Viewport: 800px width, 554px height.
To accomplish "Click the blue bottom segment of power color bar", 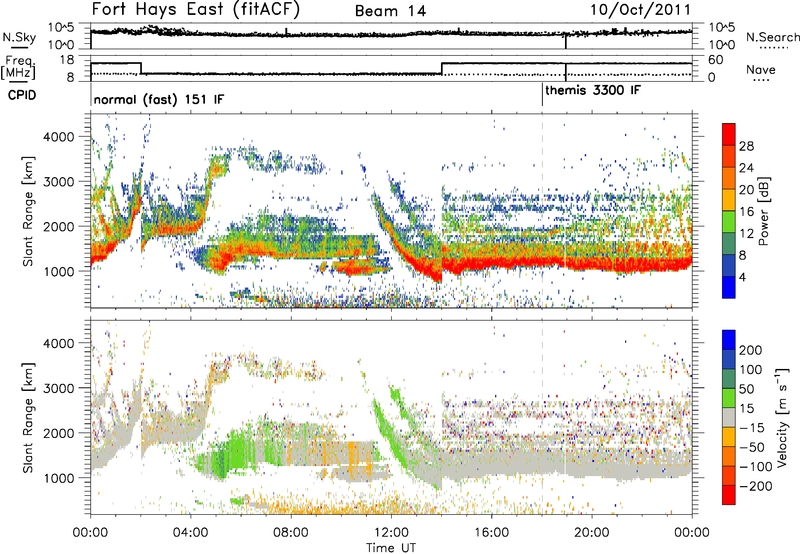I will (x=729, y=287).
